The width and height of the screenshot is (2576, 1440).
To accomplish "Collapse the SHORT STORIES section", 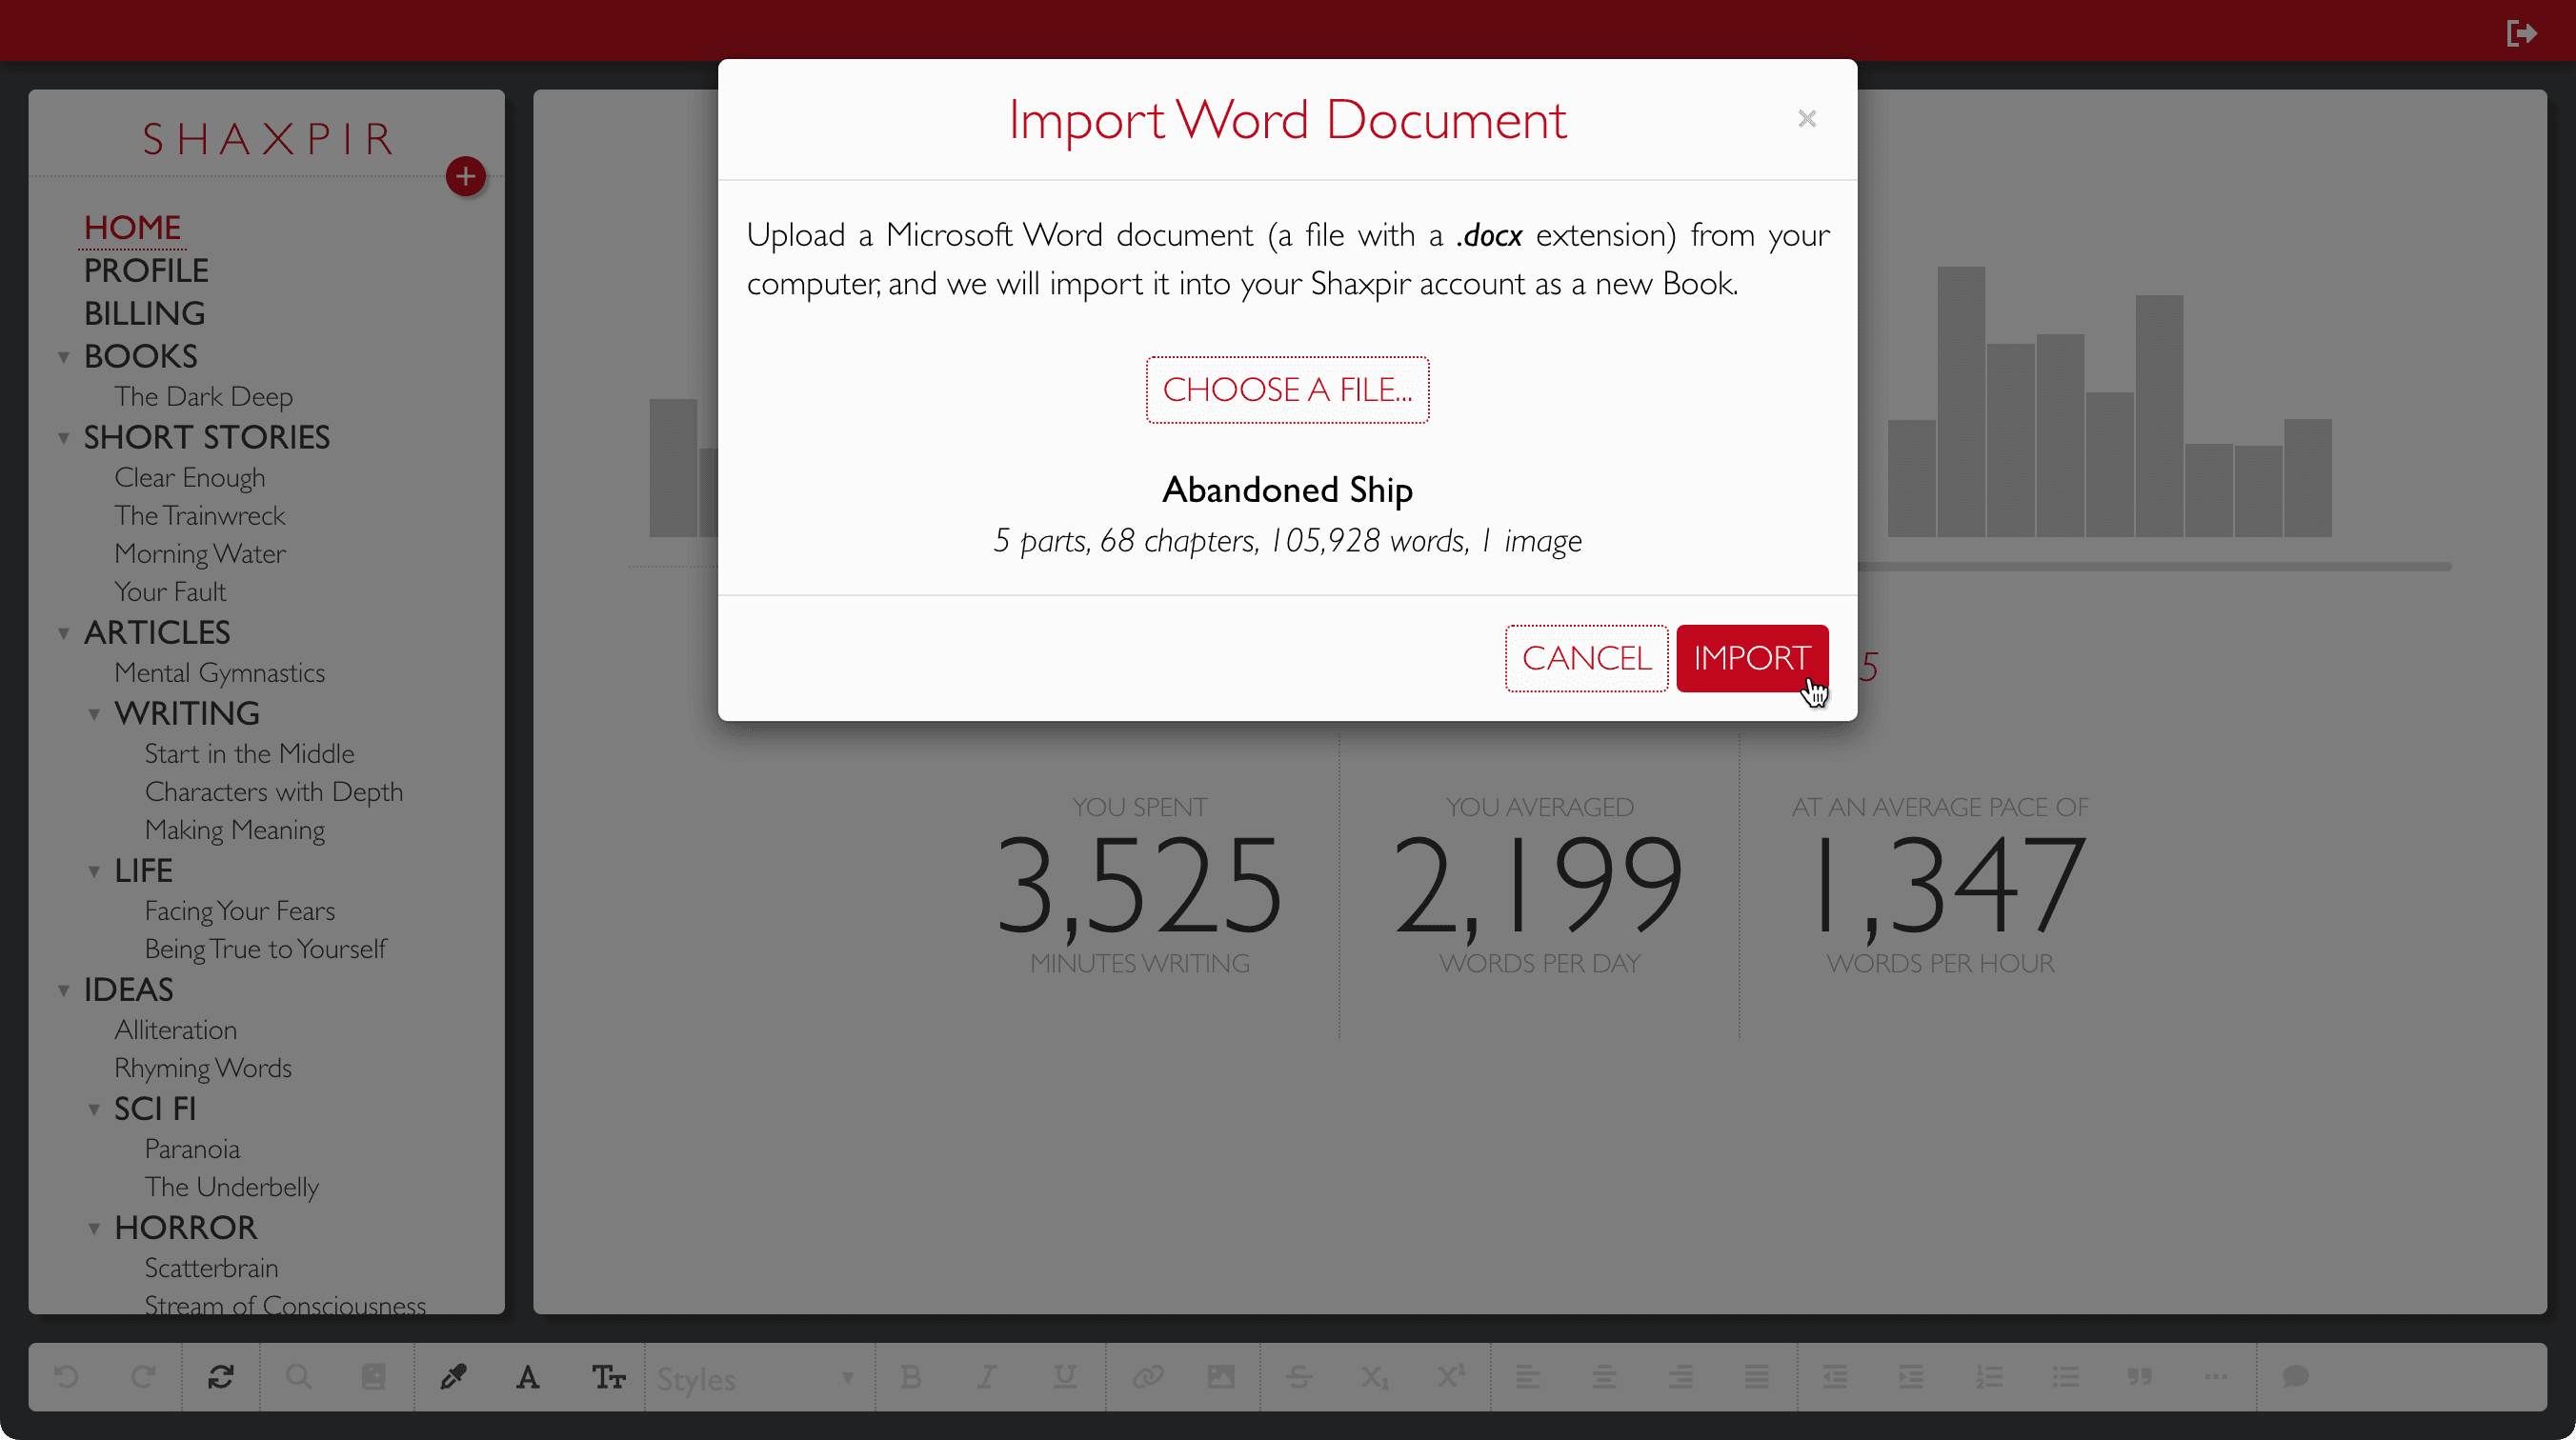I will click(64, 438).
